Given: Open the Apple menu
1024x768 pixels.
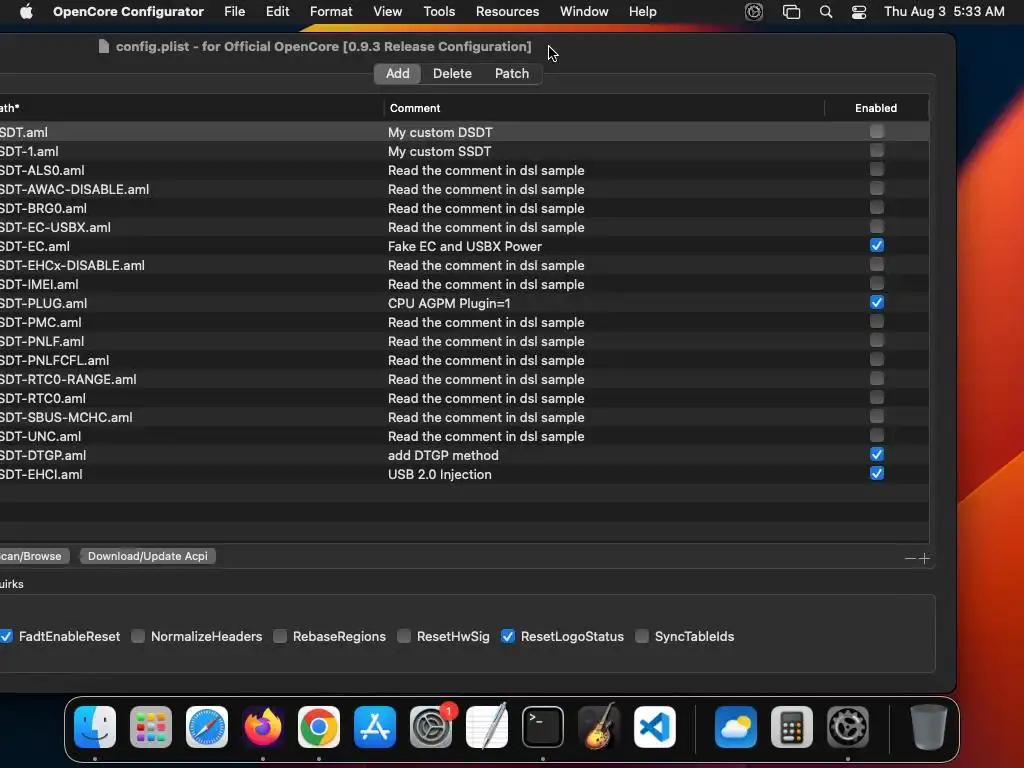Looking at the screenshot, I should coord(26,12).
